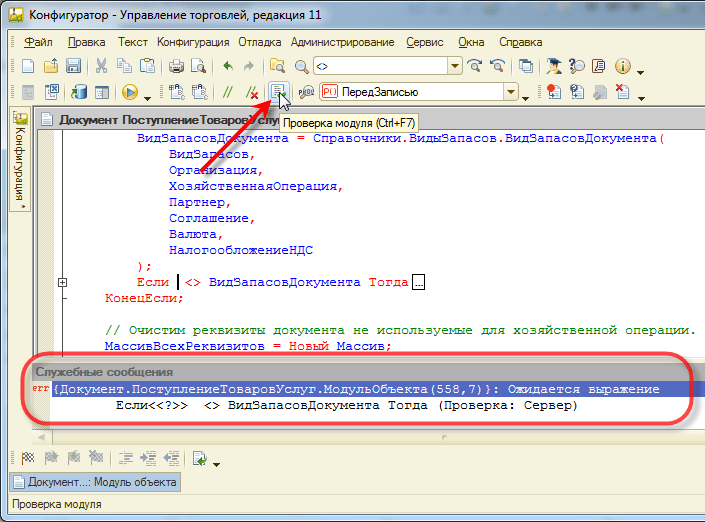The height and width of the screenshot is (522, 705).
Task: Open the Окна menu
Action: click(471, 42)
